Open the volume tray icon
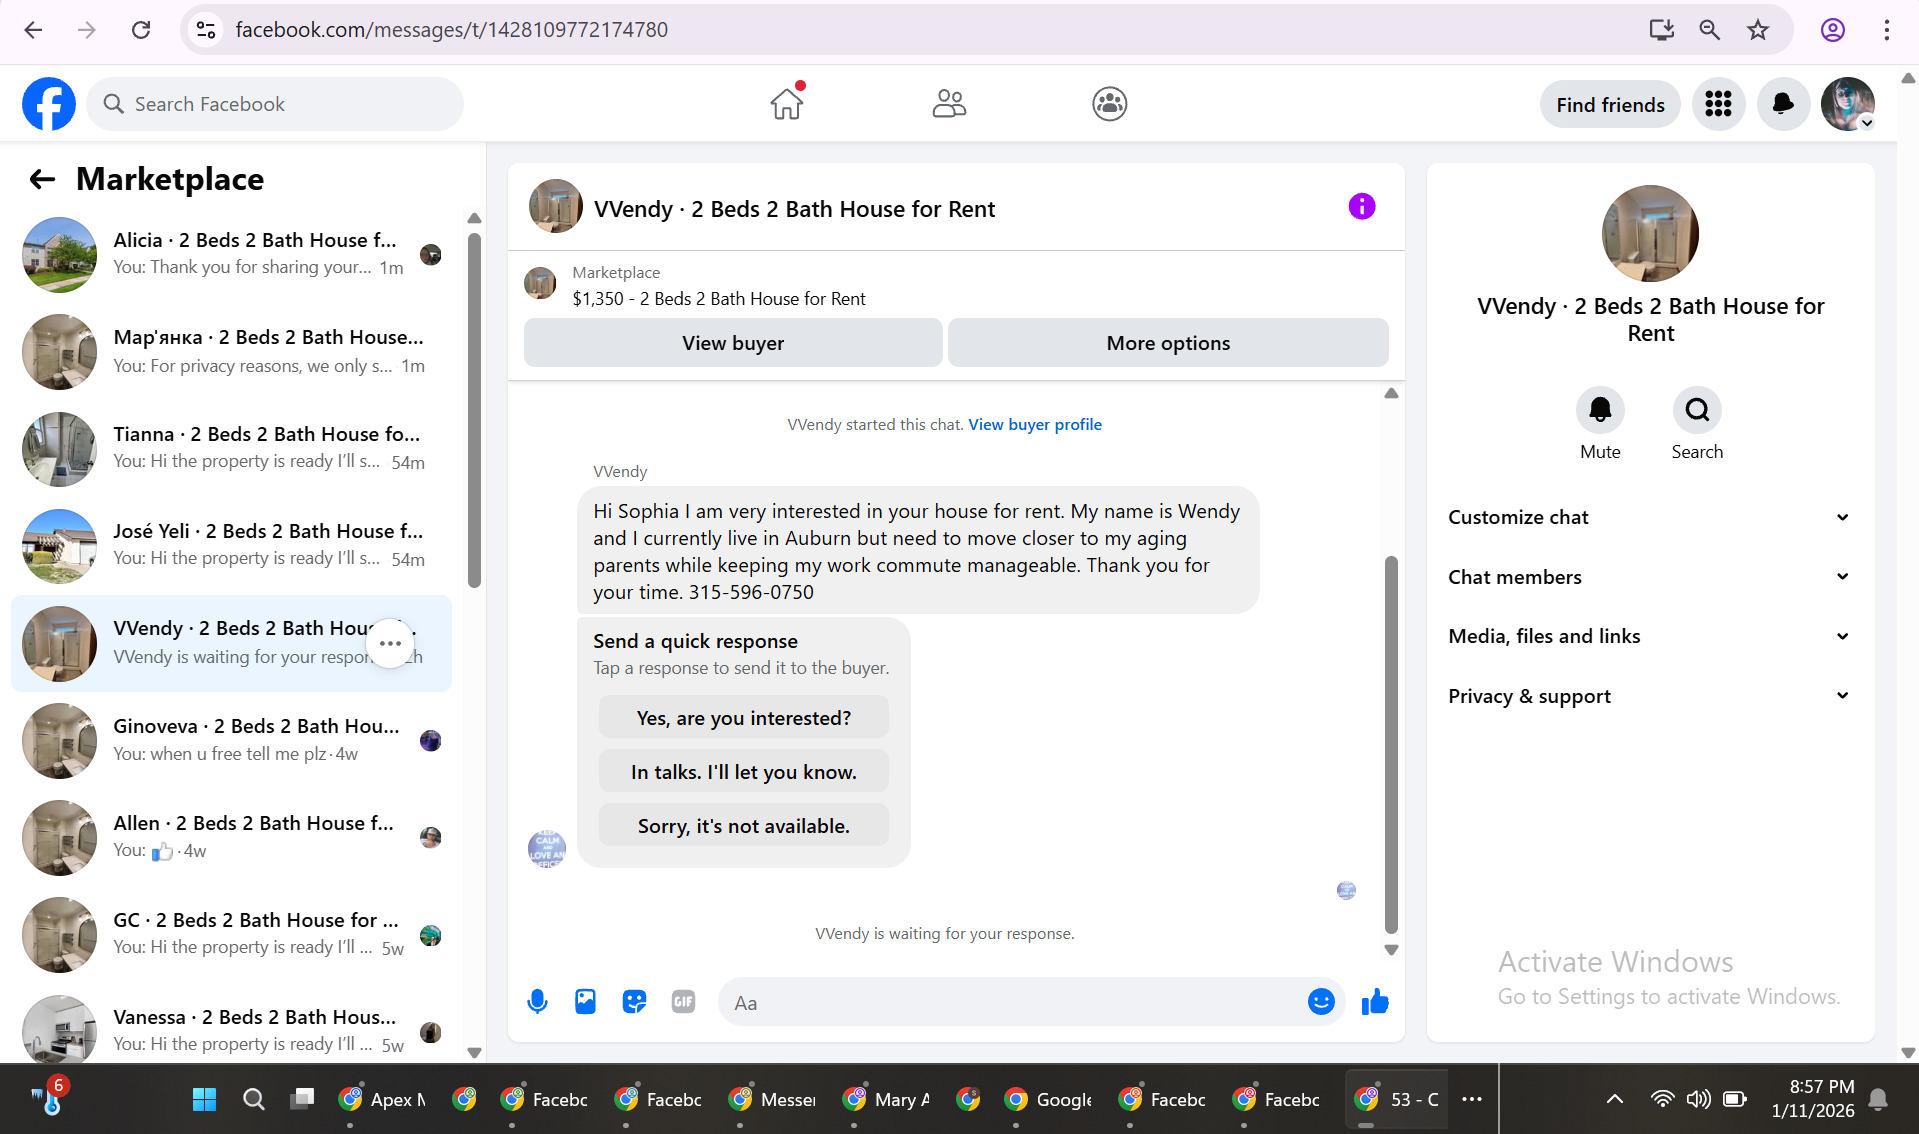This screenshot has width=1919, height=1134. pos(1698,1099)
